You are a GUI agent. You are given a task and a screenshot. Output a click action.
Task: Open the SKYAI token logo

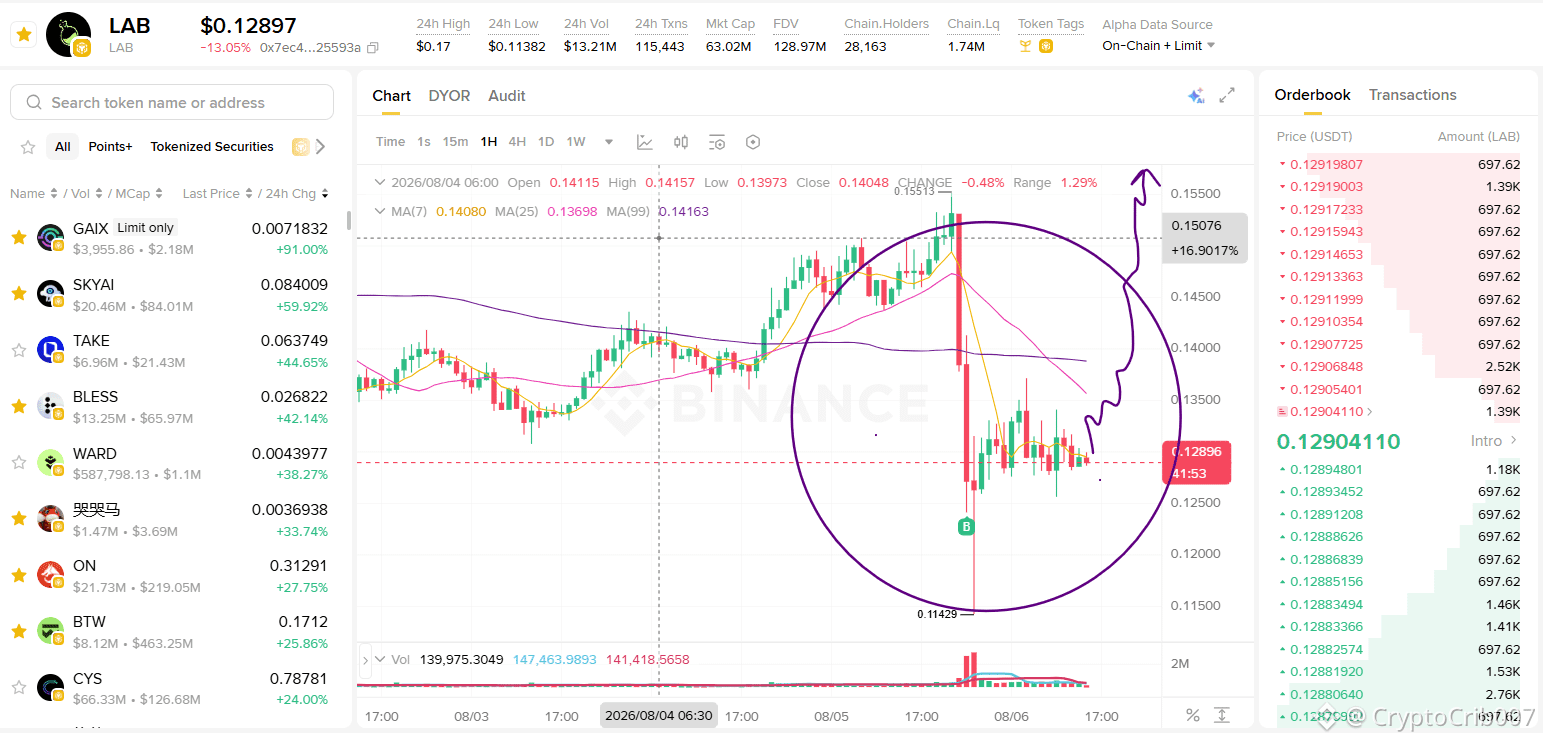click(x=51, y=294)
